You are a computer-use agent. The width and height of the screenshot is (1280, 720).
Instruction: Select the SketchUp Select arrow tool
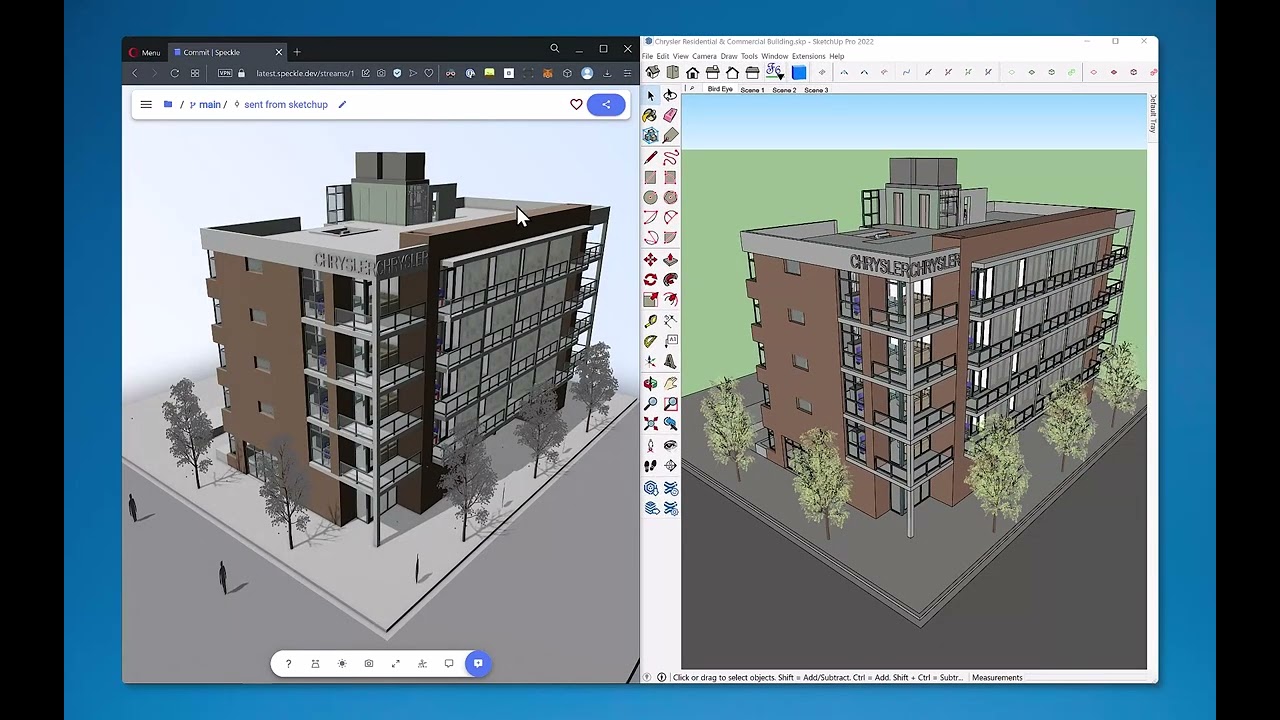pos(651,95)
